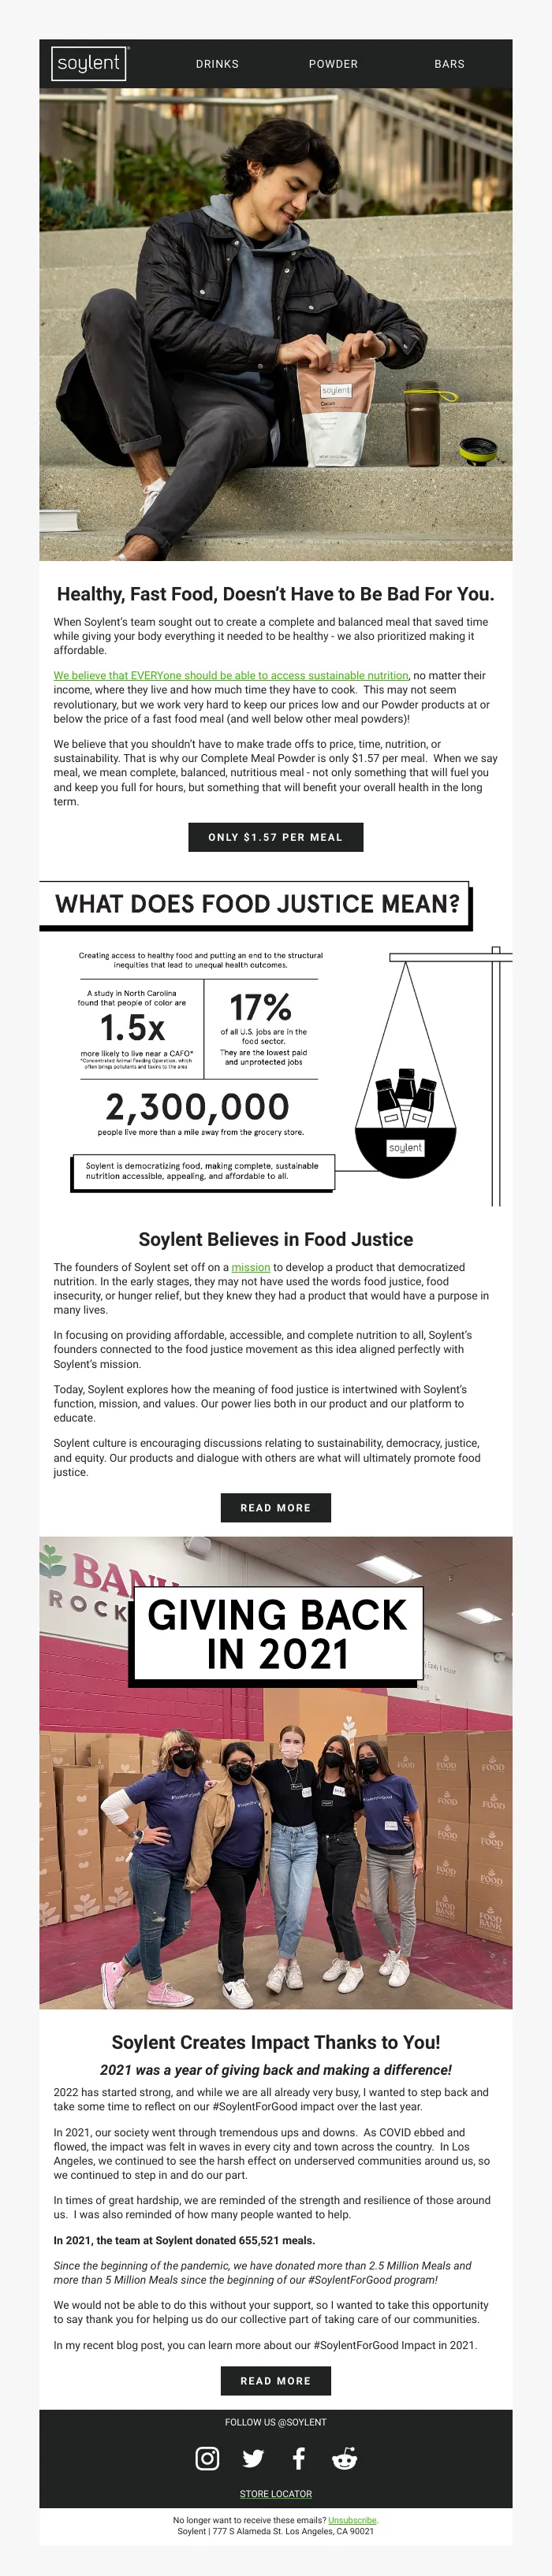Click the hero photo of man opening Soylent pouch
Image resolution: width=552 pixels, height=2576 pixels.
tap(276, 325)
